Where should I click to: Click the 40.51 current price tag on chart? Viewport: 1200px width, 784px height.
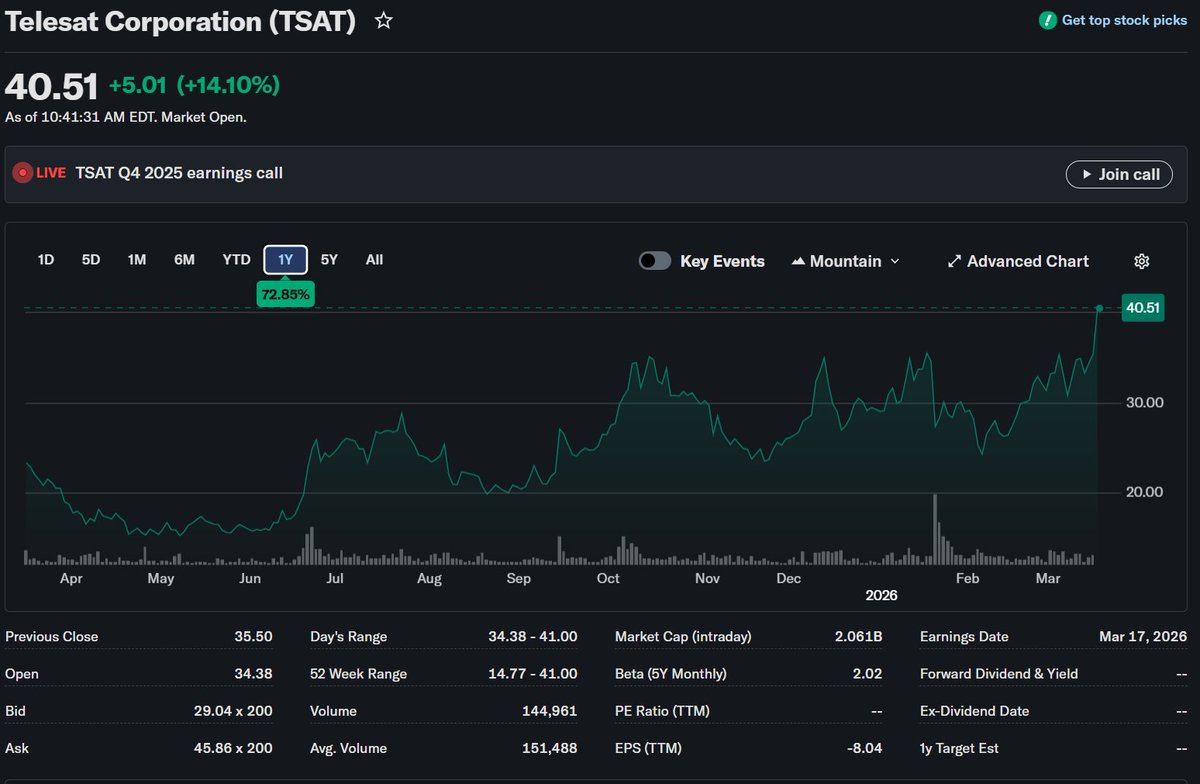tap(1143, 308)
